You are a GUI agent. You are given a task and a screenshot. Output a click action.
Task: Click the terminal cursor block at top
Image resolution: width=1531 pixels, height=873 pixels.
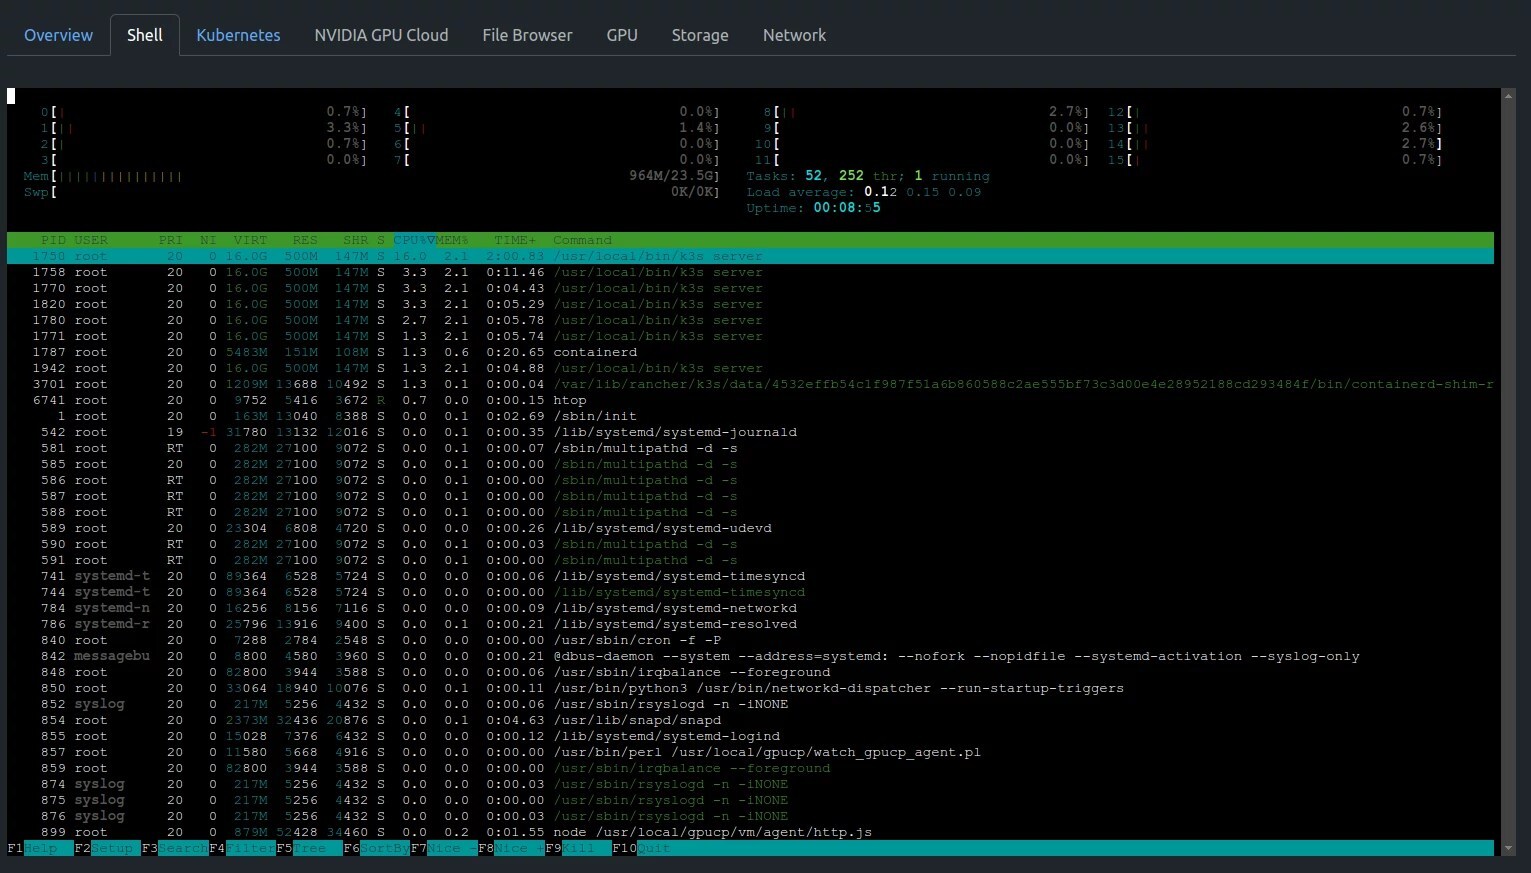coord(11,96)
